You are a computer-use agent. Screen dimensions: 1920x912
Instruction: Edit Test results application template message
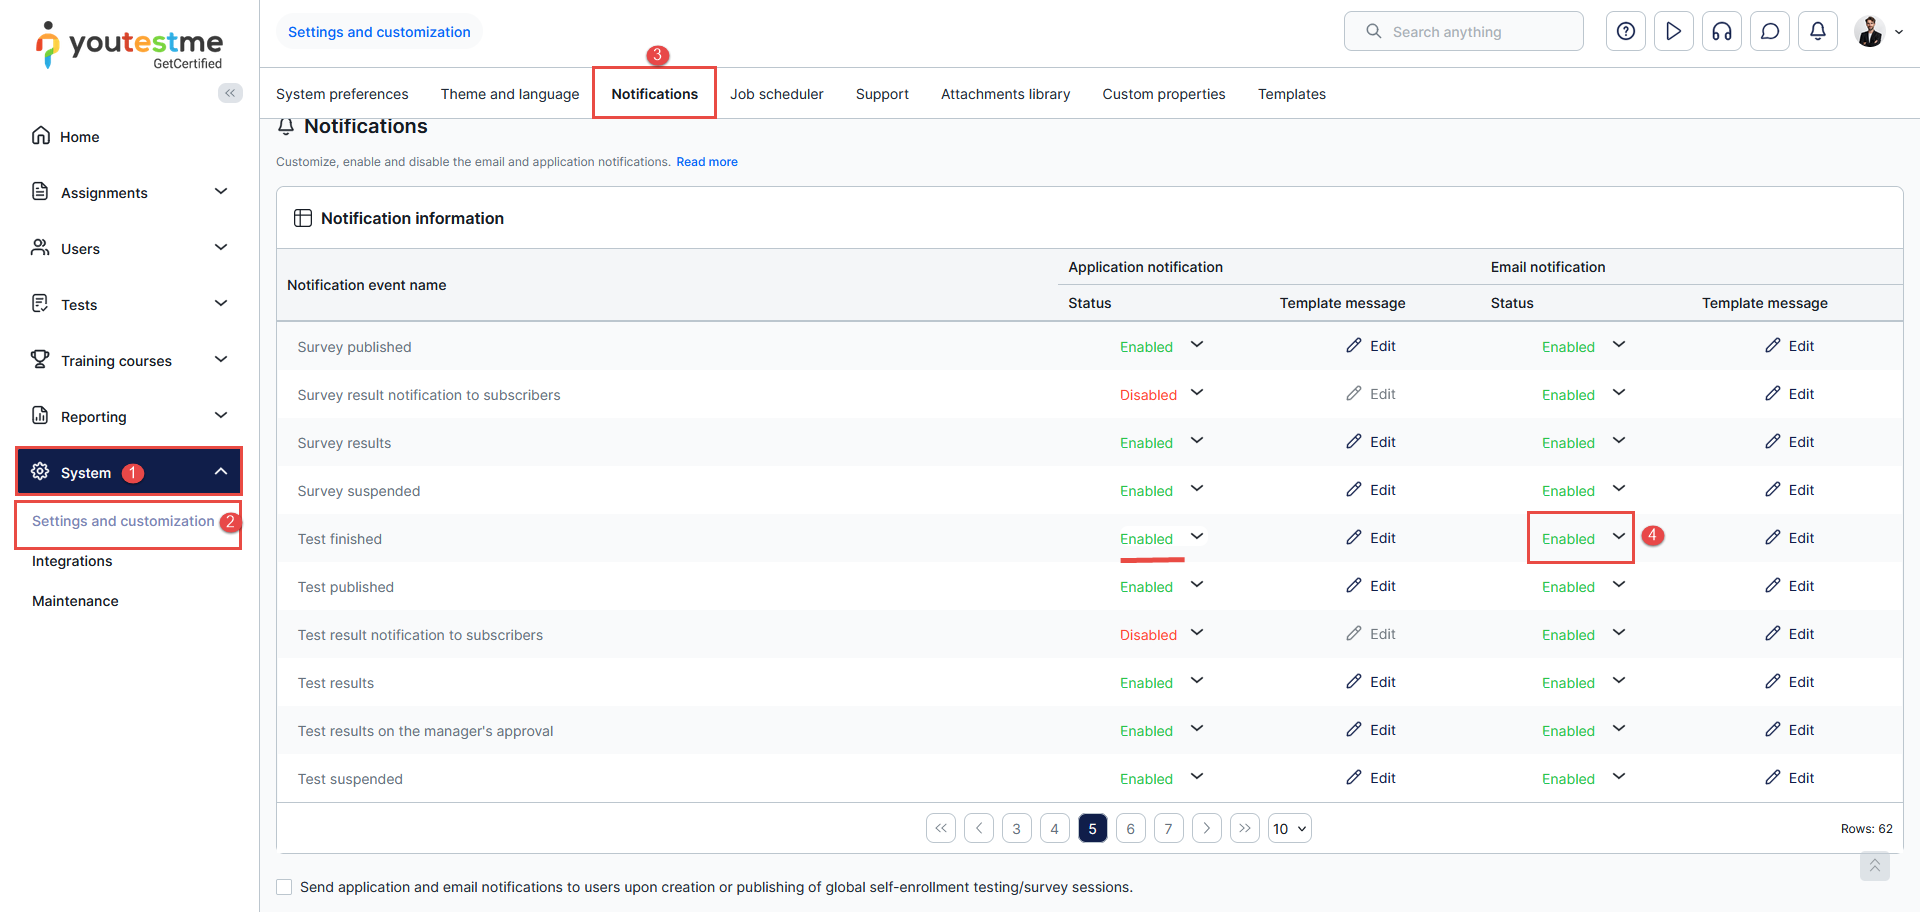tap(1370, 682)
